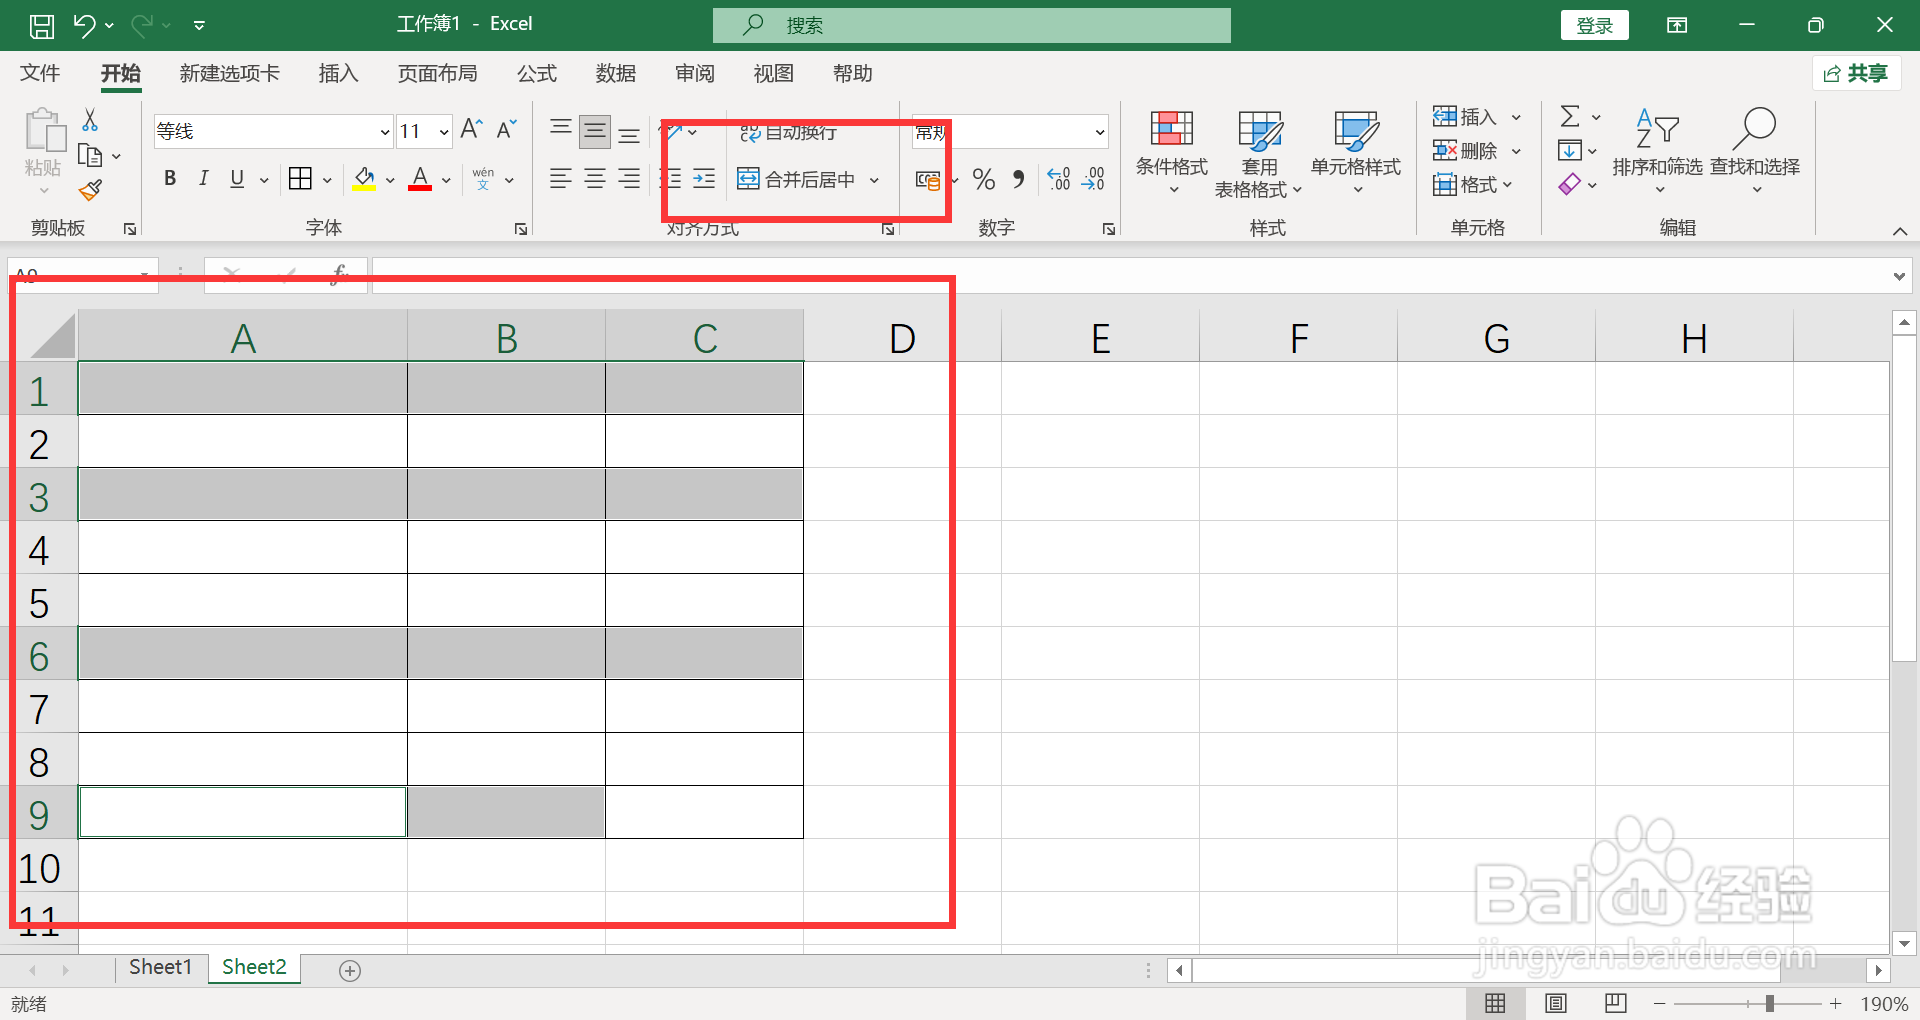
Task: Toggle top align
Action: (561, 130)
